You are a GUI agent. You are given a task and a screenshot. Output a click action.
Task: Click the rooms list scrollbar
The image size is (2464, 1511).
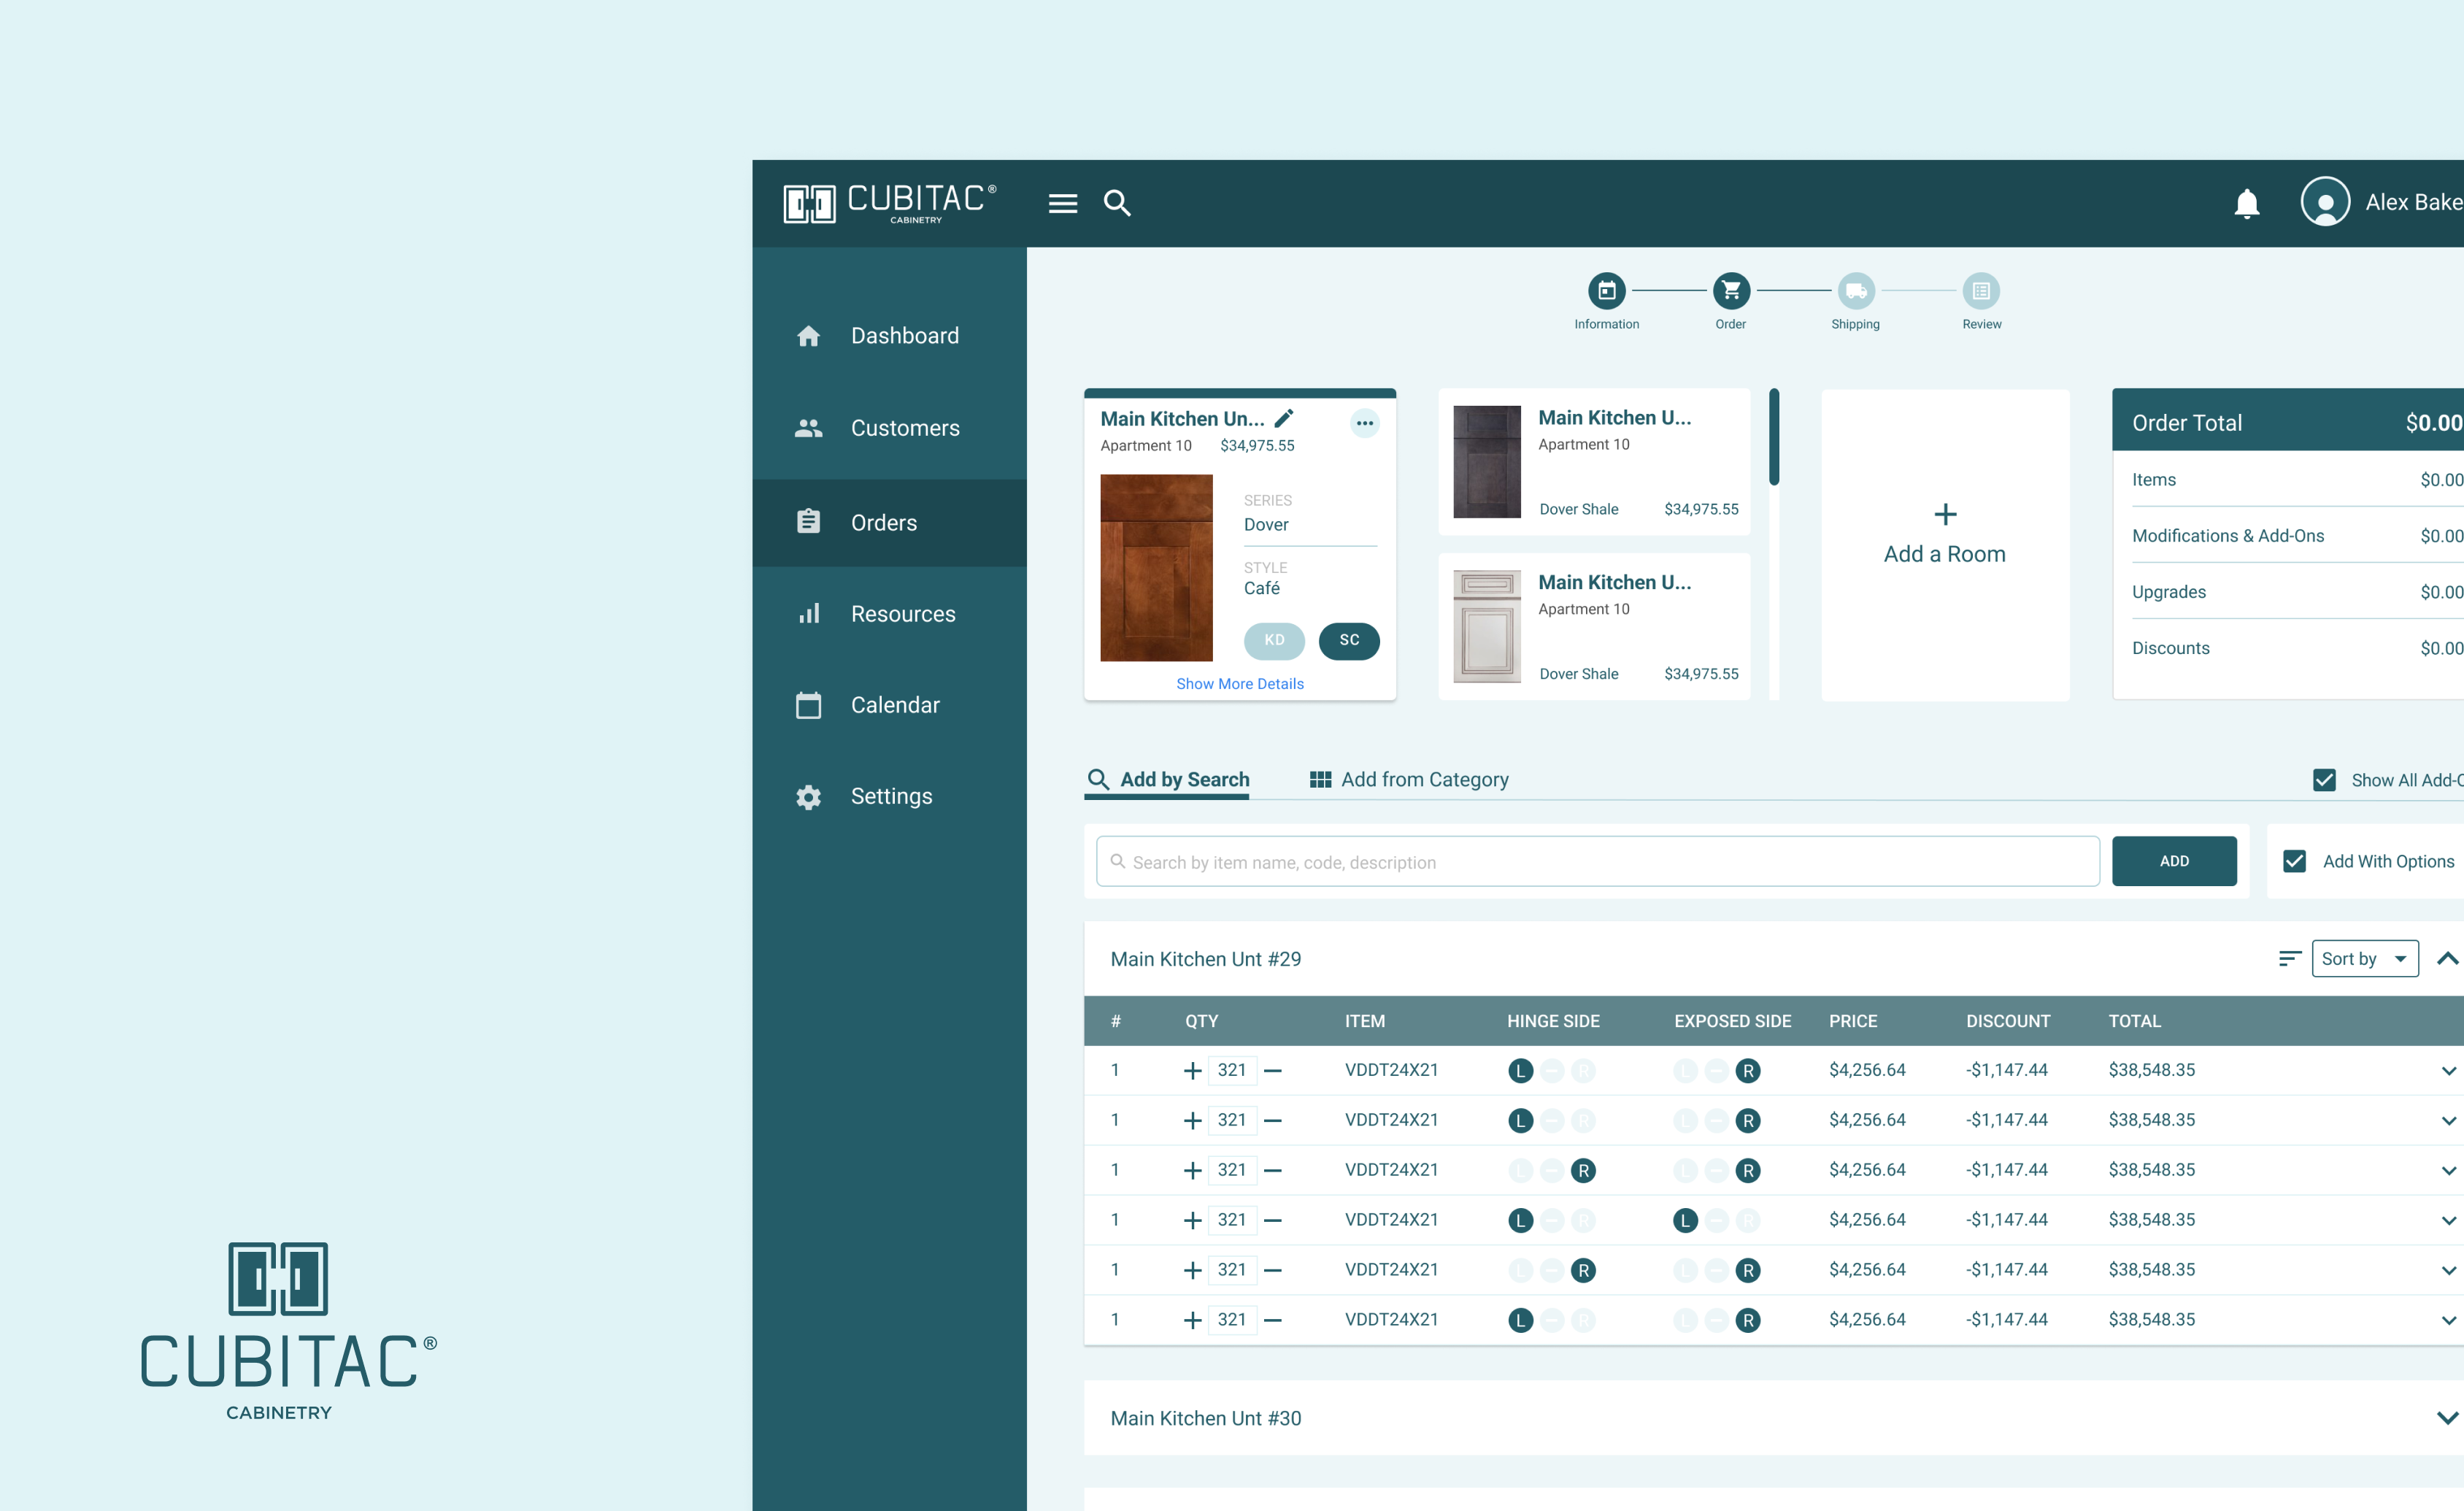coord(1774,437)
